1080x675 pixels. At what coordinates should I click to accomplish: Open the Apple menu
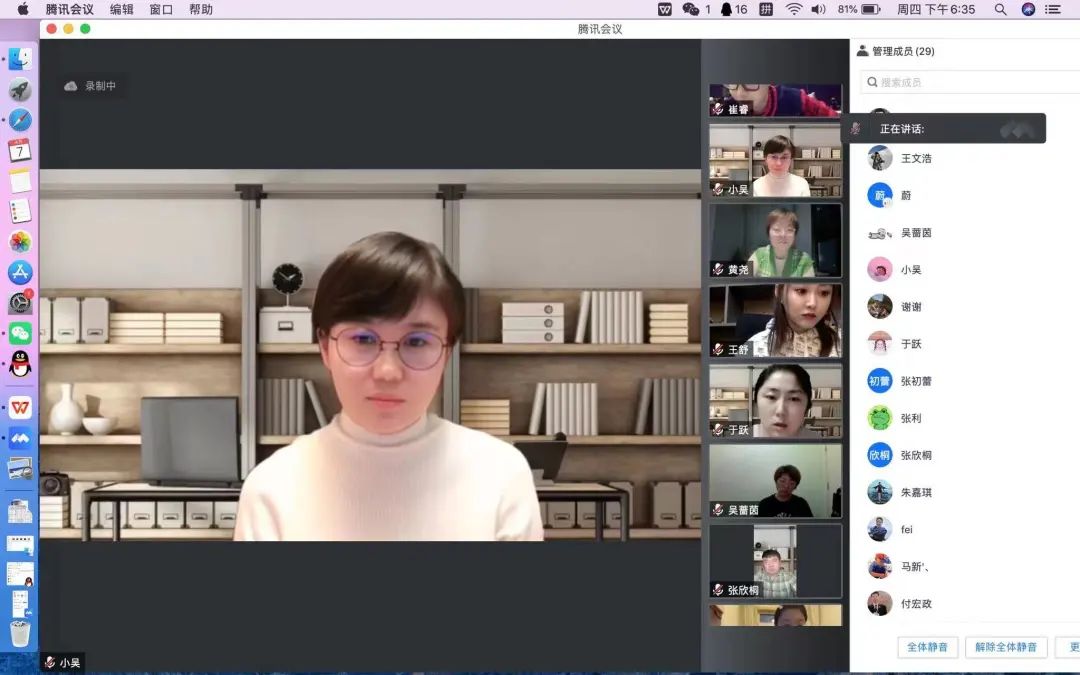tap(23, 9)
